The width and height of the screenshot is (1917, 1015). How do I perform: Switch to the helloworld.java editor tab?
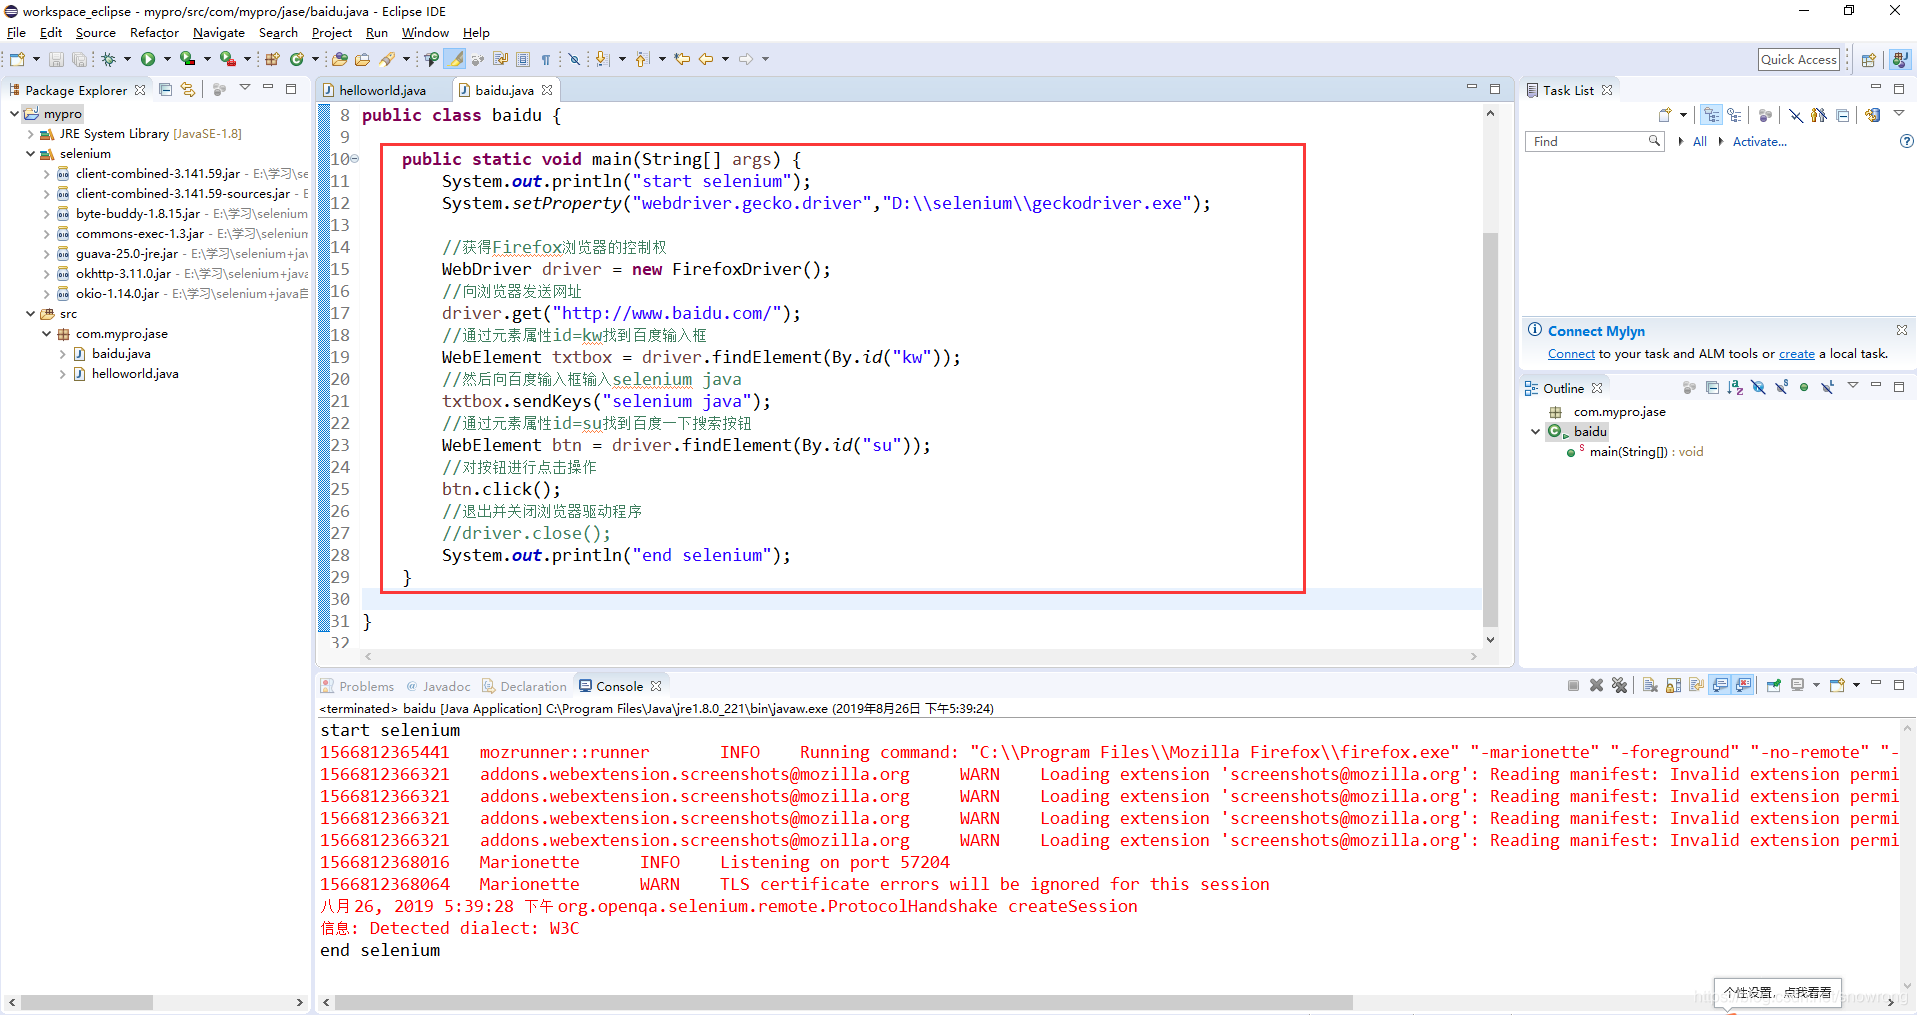click(385, 90)
